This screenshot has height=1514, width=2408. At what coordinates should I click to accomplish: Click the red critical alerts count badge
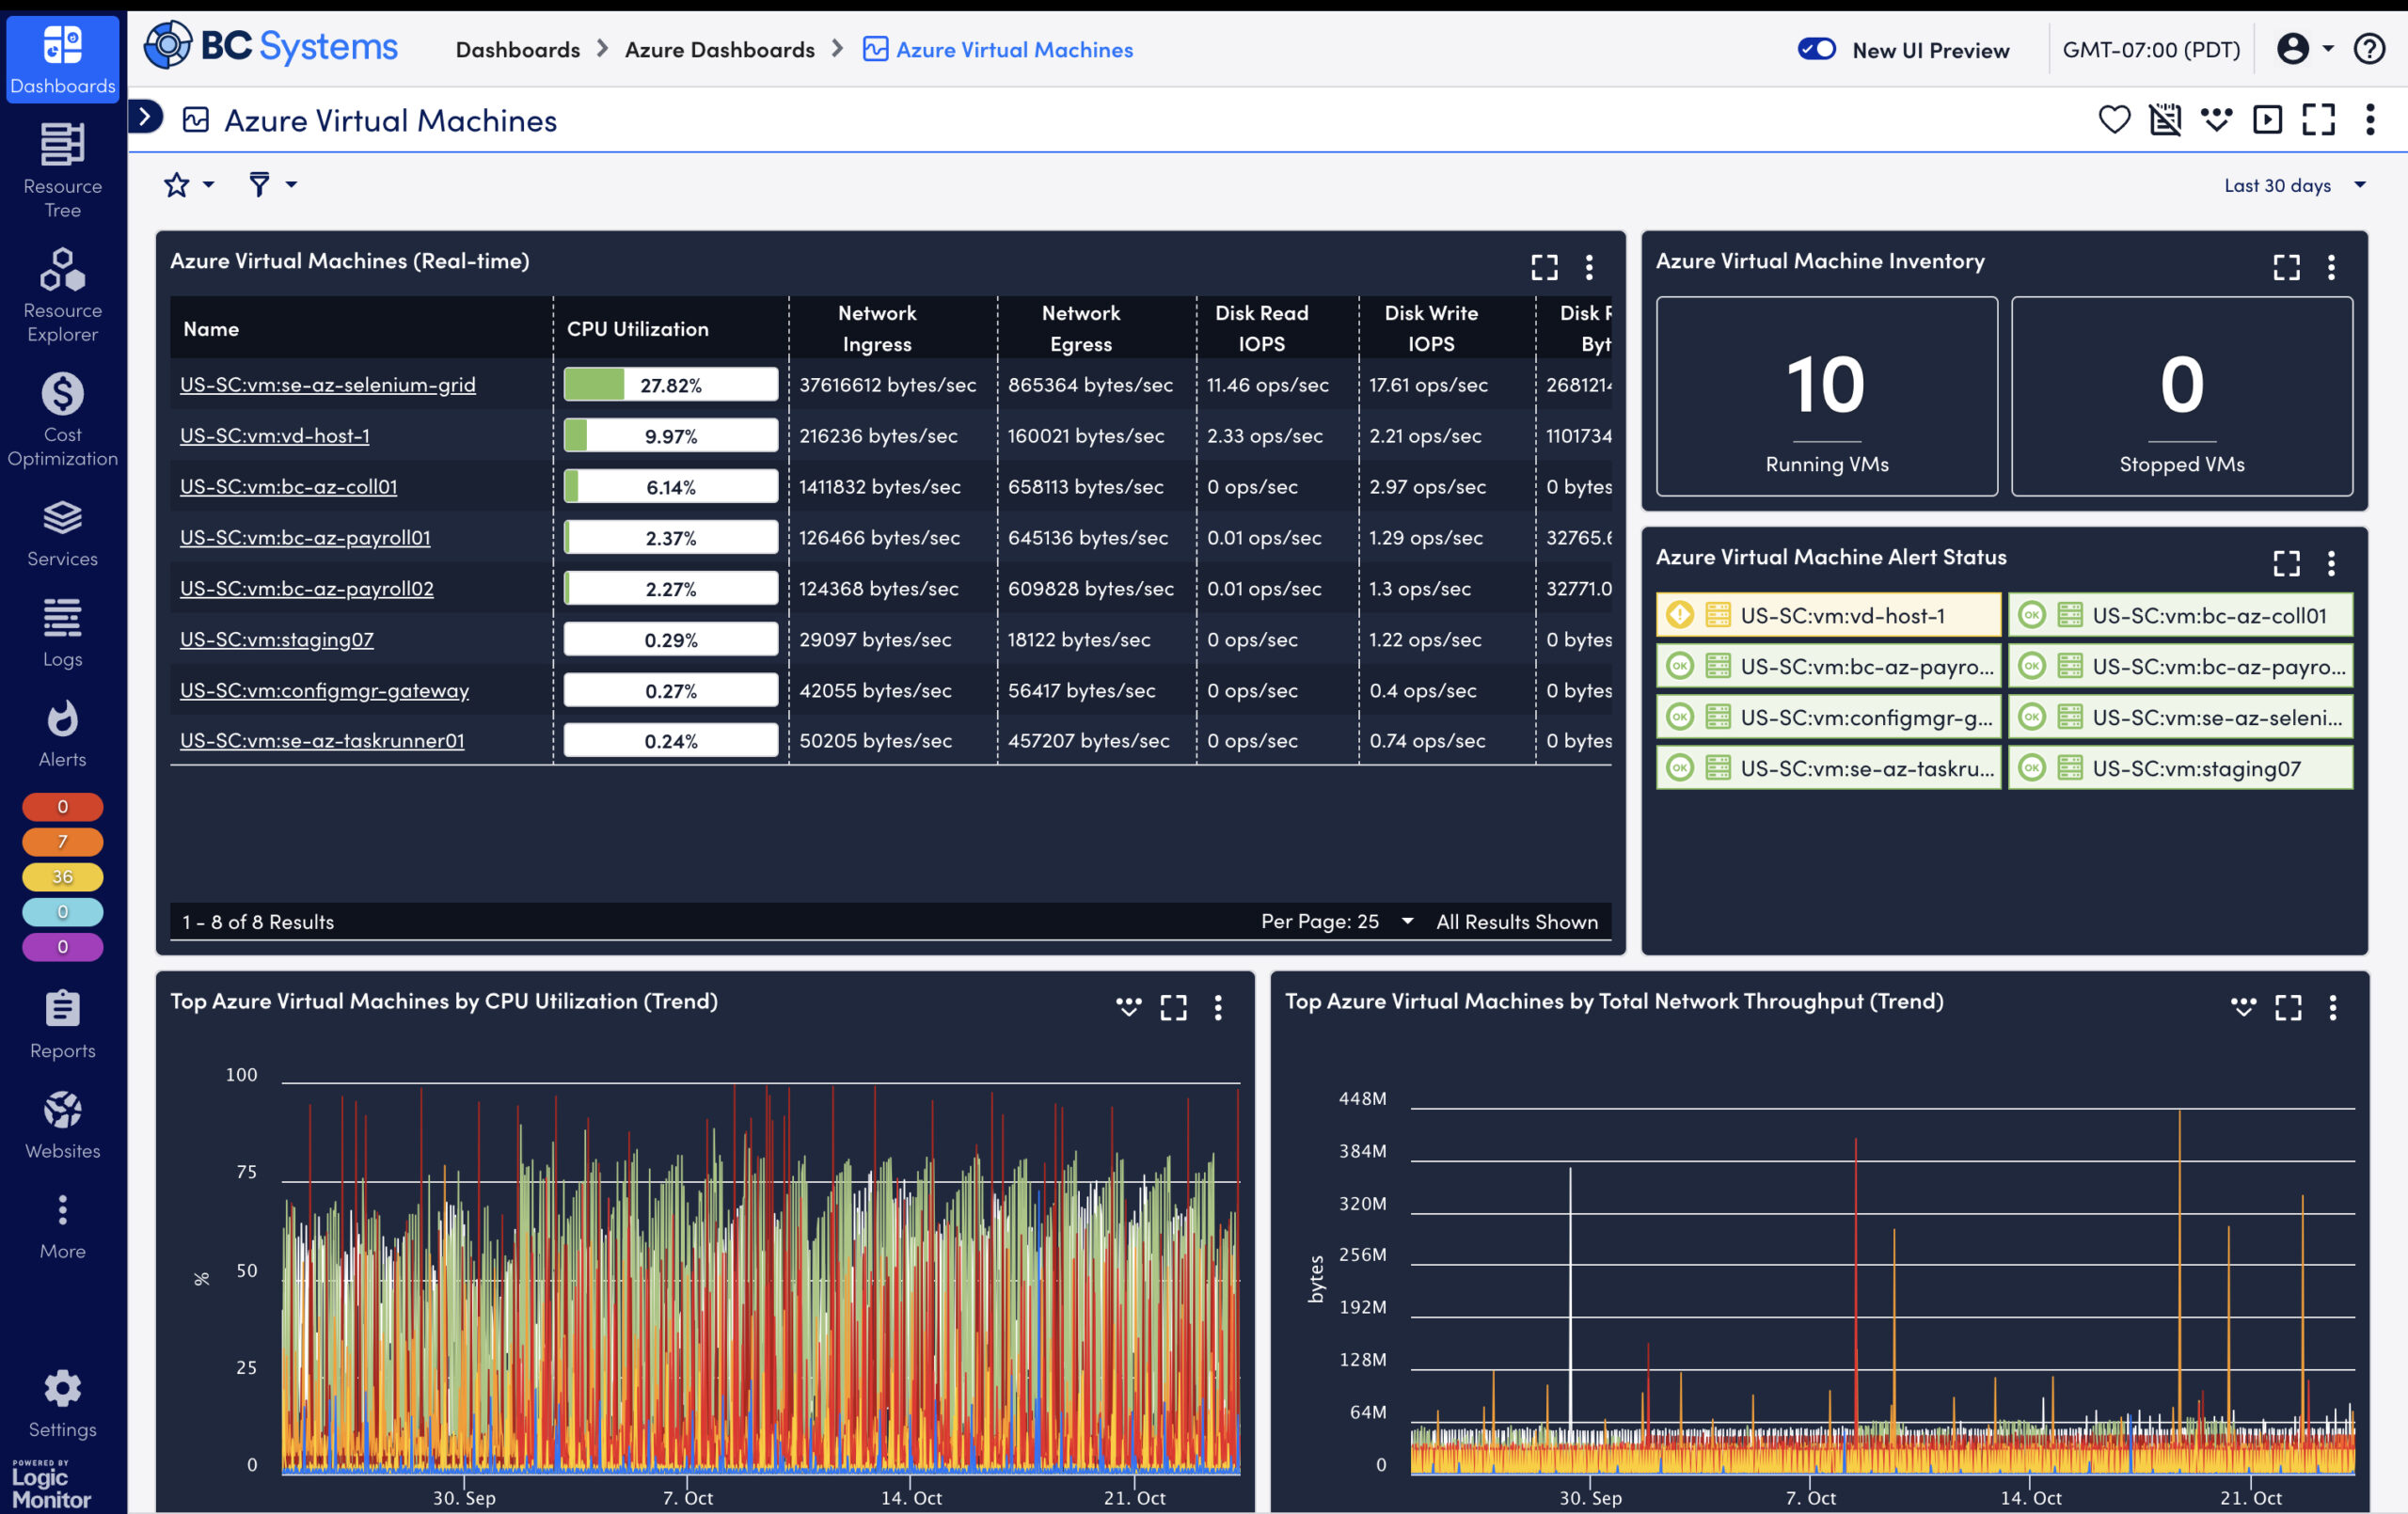62,806
